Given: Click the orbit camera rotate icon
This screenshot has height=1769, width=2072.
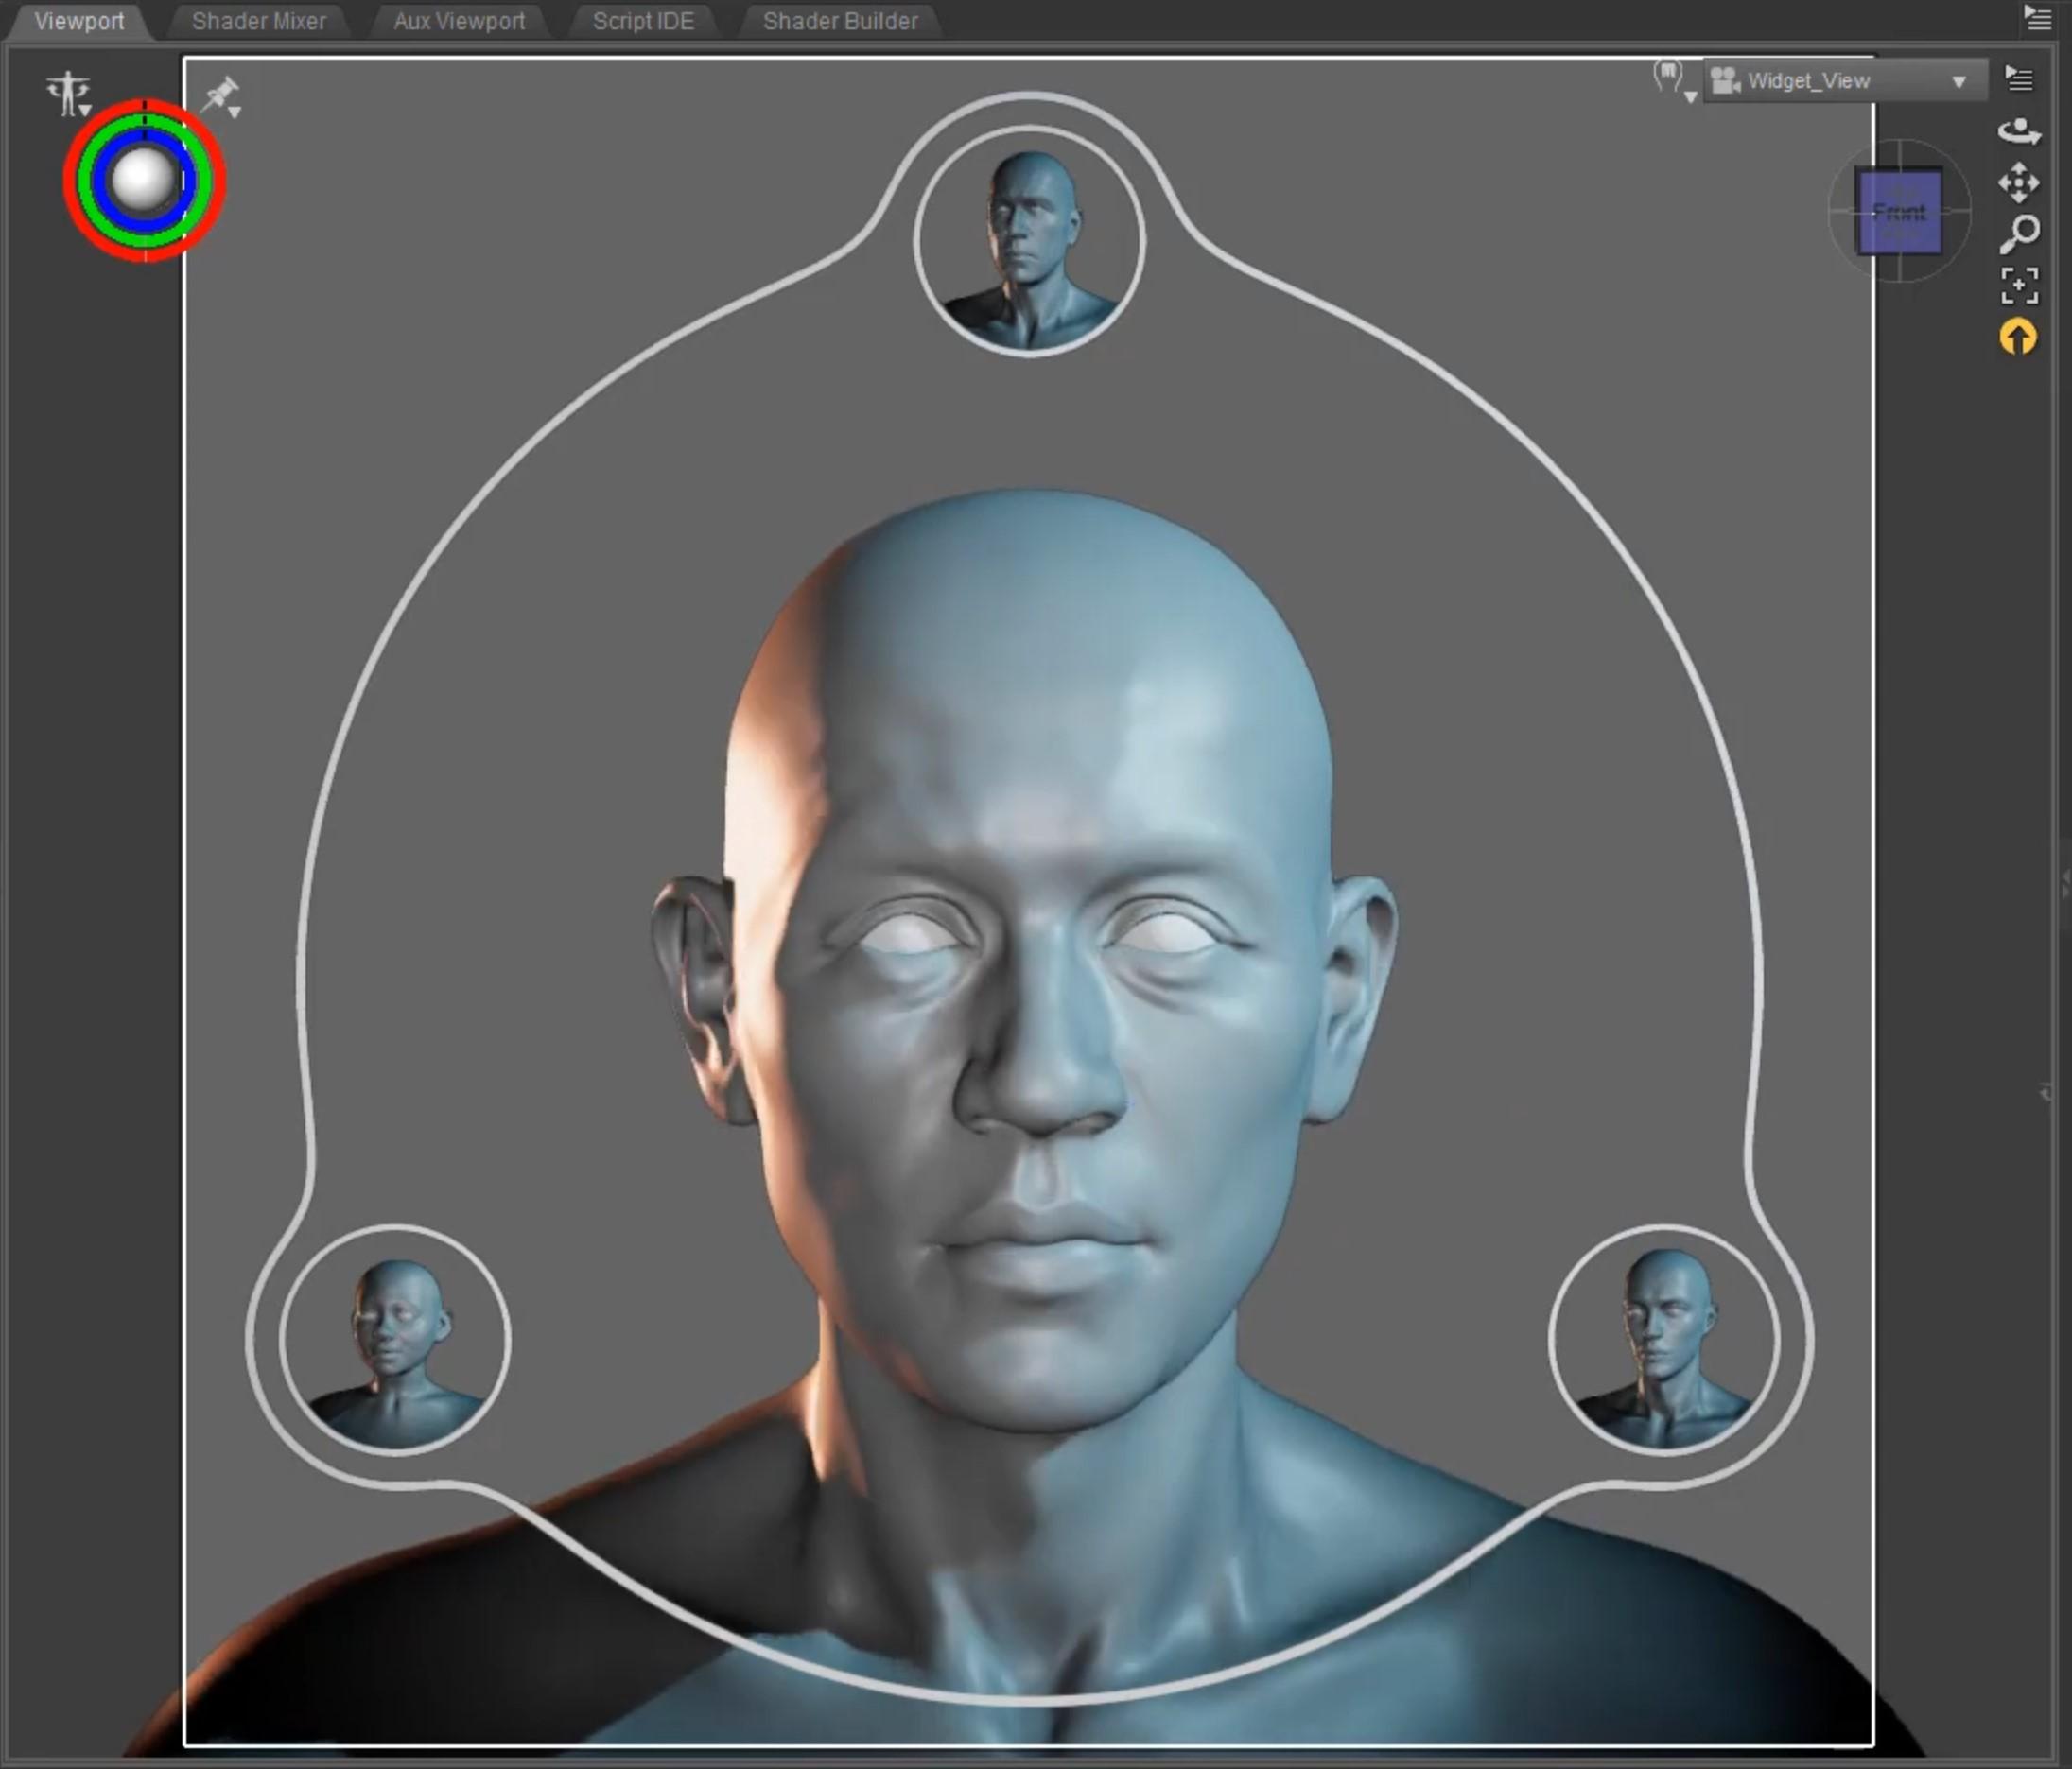Looking at the screenshot, I should click(x=2018, y=131).
